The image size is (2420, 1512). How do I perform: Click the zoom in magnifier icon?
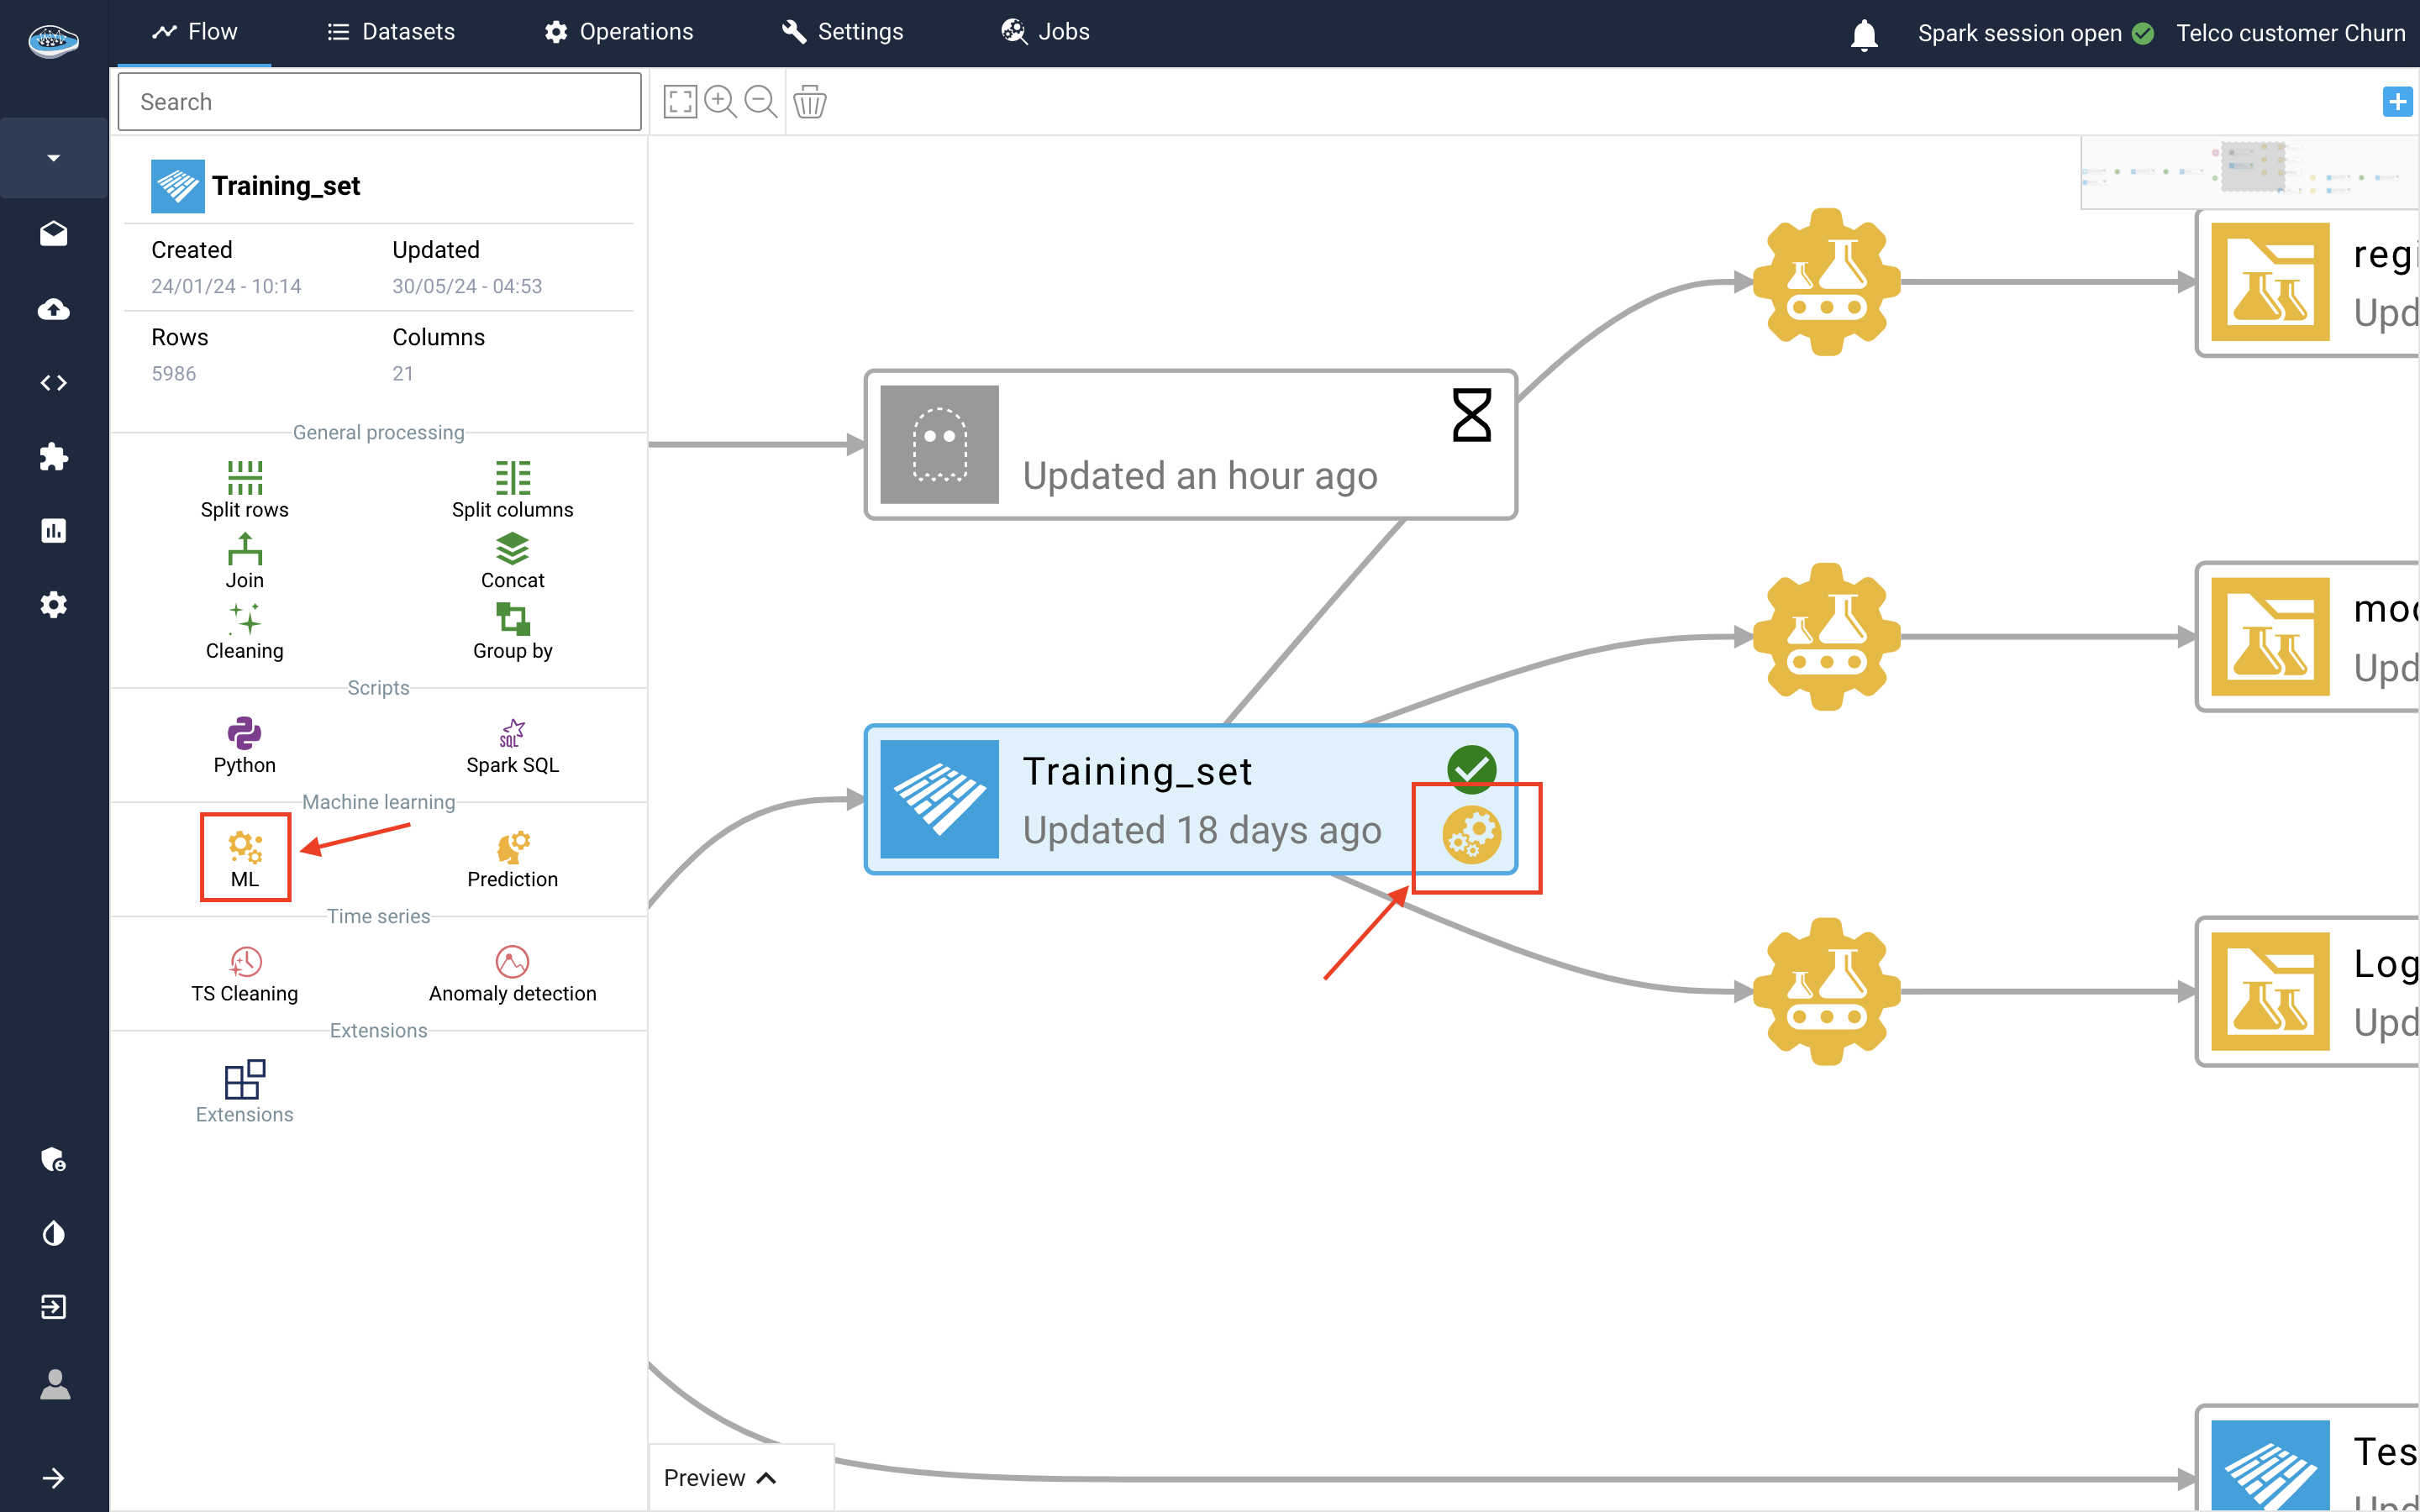(720, 102)
